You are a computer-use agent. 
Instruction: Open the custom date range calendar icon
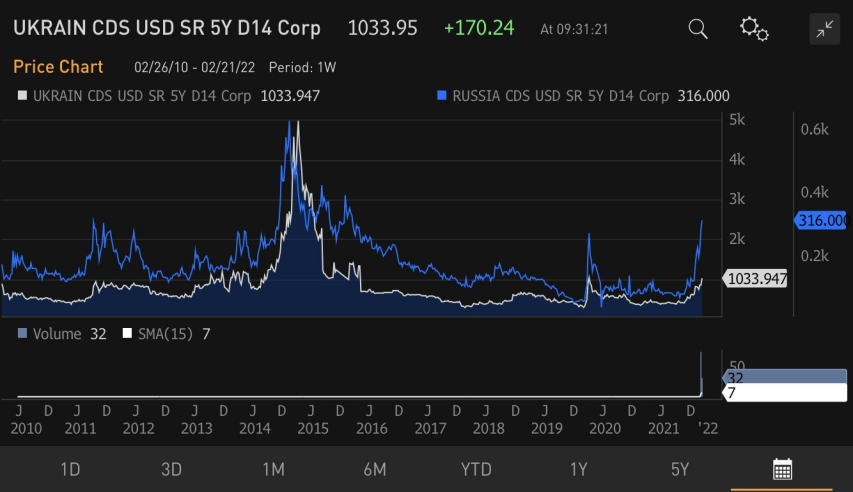click(x=782, y=469)
